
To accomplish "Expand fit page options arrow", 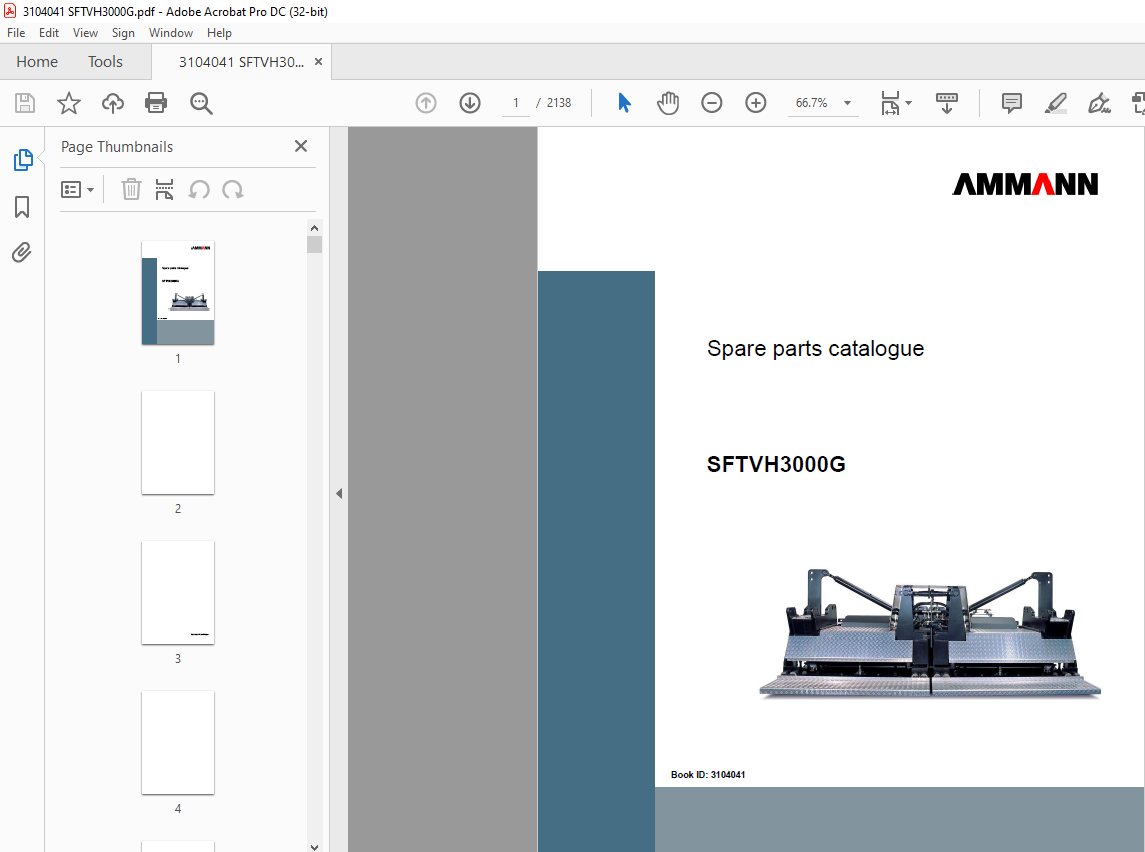I will [908, 103].
